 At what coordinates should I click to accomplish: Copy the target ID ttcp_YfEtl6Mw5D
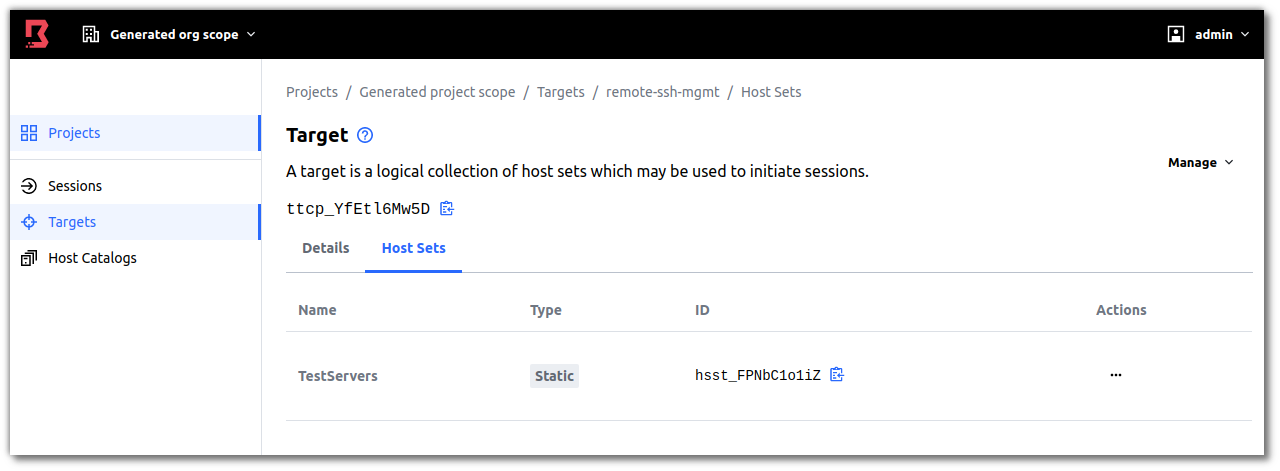click(x=447, y=209)
